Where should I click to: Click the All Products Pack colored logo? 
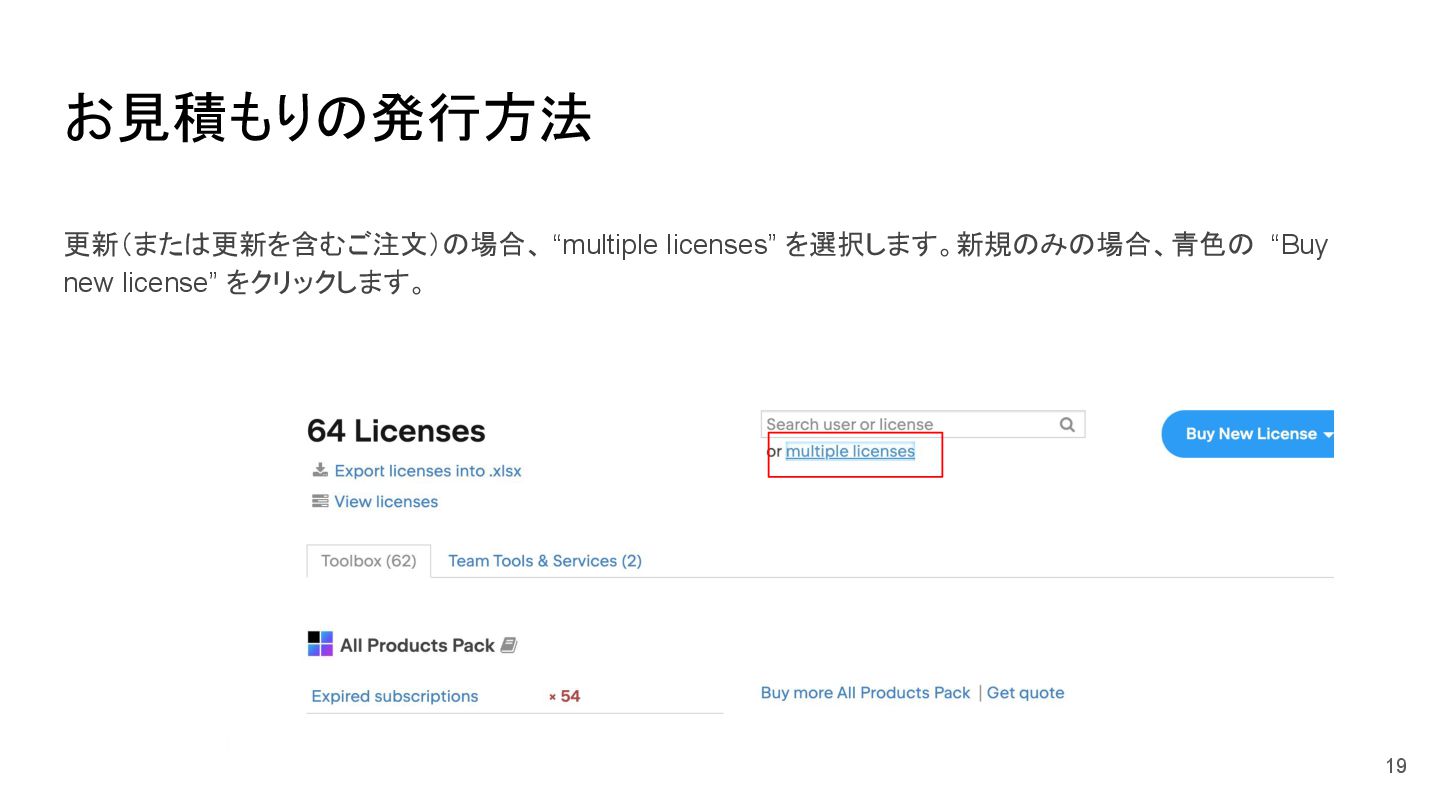[320, 644]
